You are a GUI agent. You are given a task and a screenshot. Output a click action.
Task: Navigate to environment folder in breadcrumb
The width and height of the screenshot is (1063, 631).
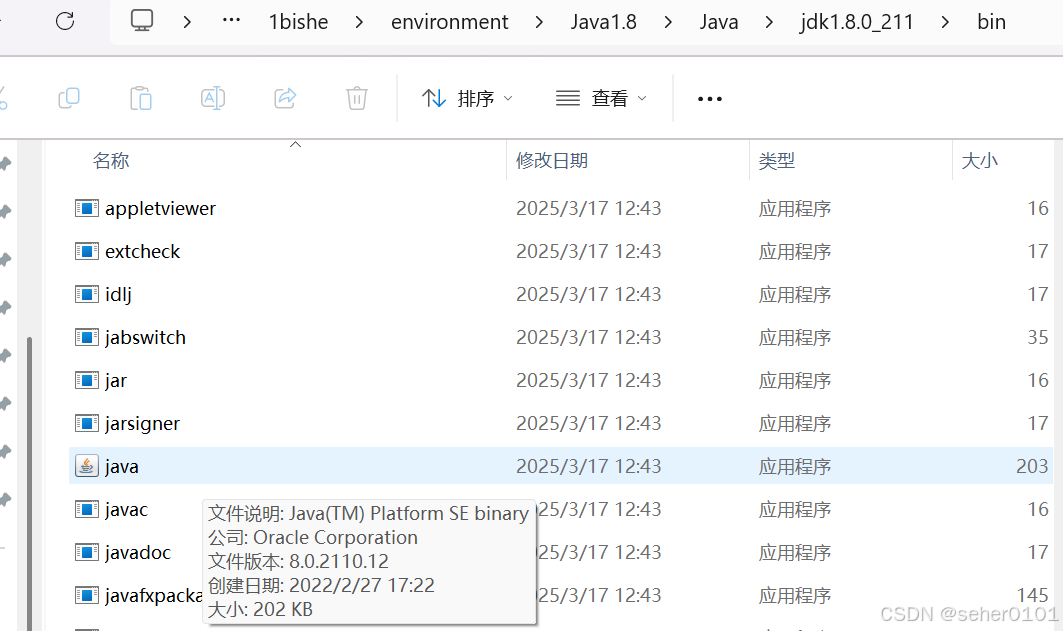tap(449, 22)
